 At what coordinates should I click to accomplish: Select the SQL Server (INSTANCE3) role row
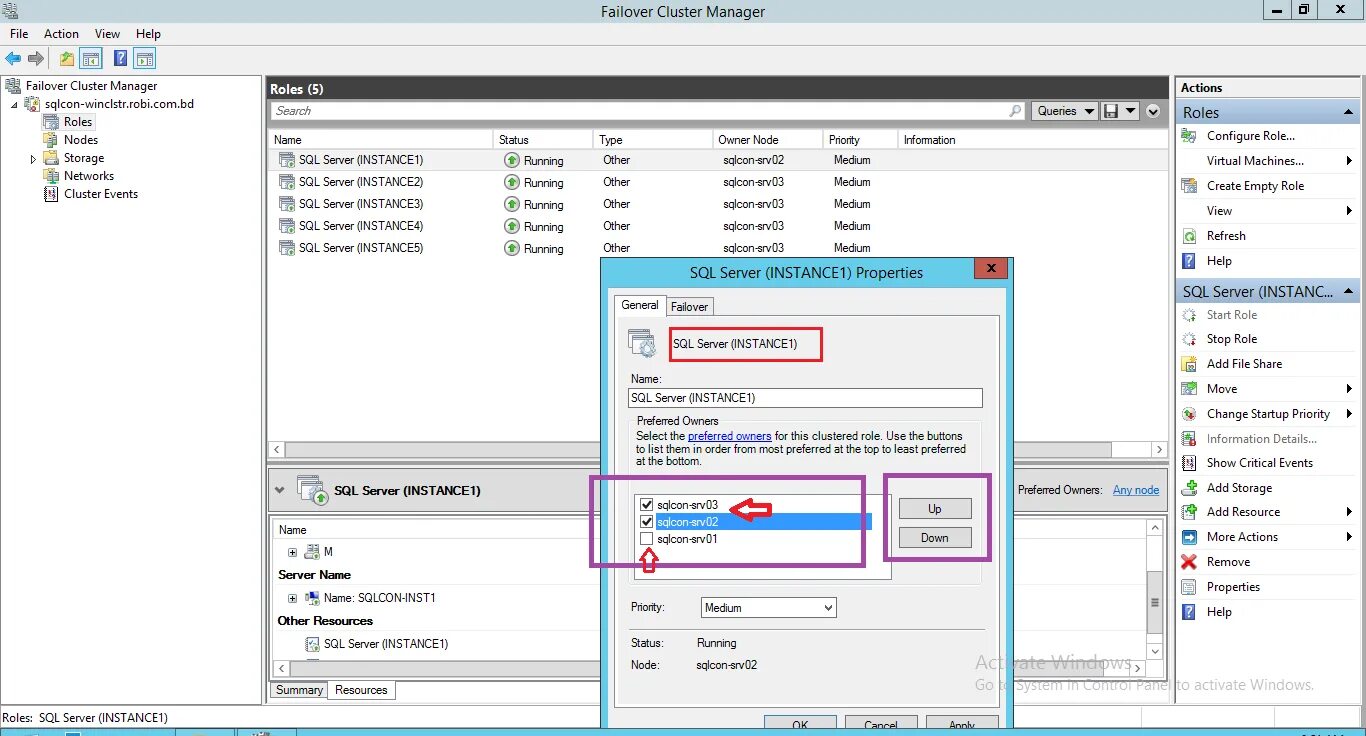719,204
